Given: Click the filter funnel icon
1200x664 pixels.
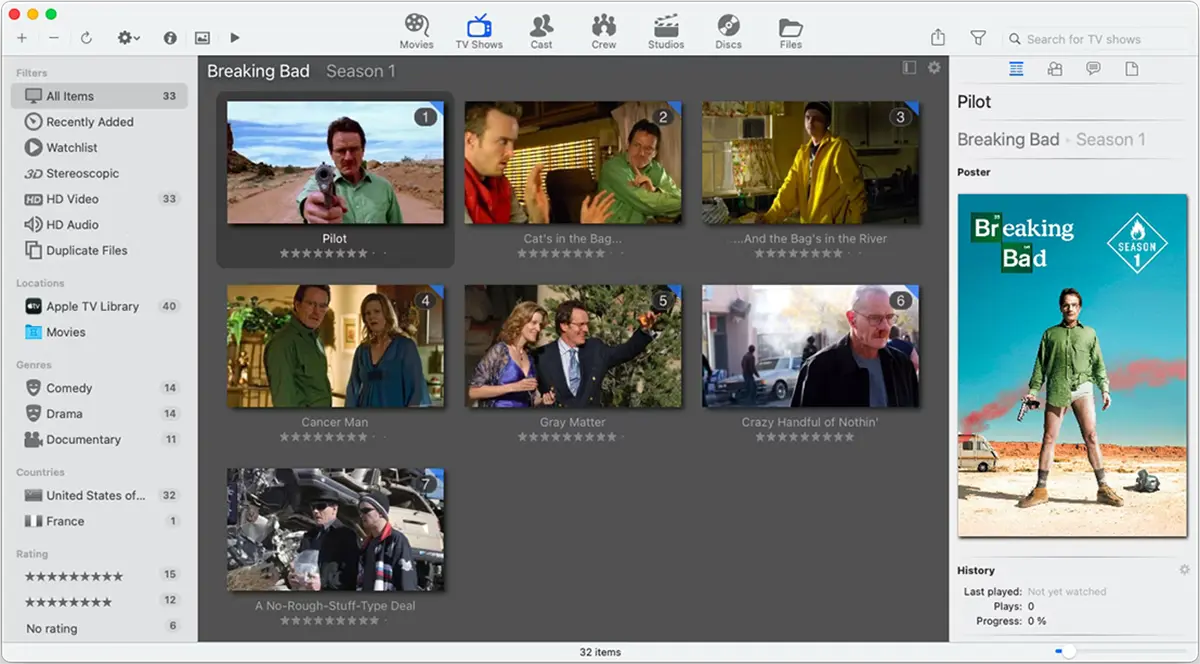Looking at the screenshot, I should 978,38.
